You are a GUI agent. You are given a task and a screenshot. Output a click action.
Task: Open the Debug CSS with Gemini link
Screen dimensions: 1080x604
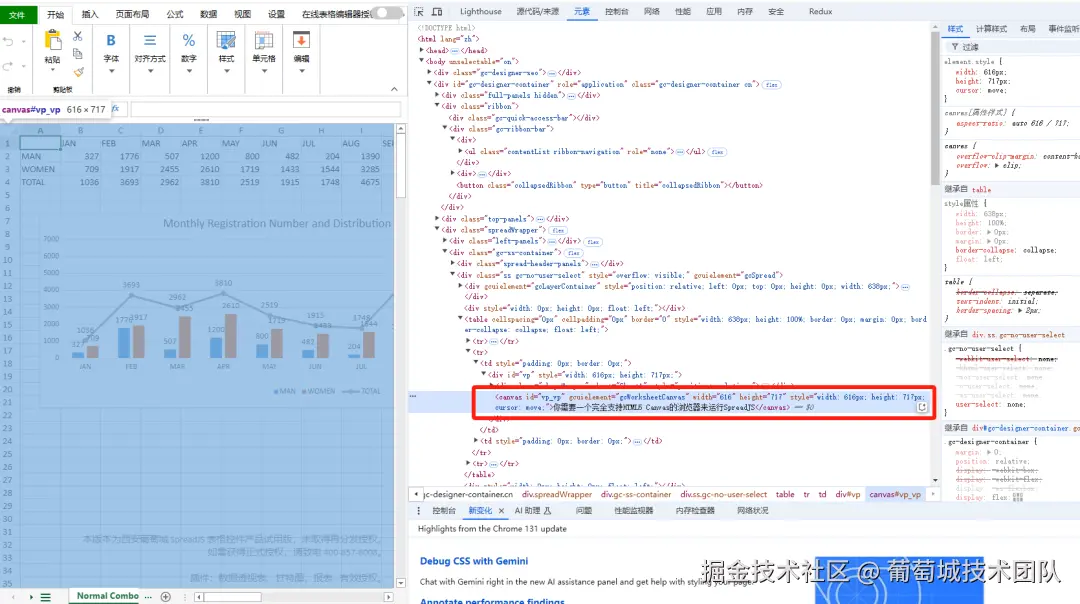(474, 561)
